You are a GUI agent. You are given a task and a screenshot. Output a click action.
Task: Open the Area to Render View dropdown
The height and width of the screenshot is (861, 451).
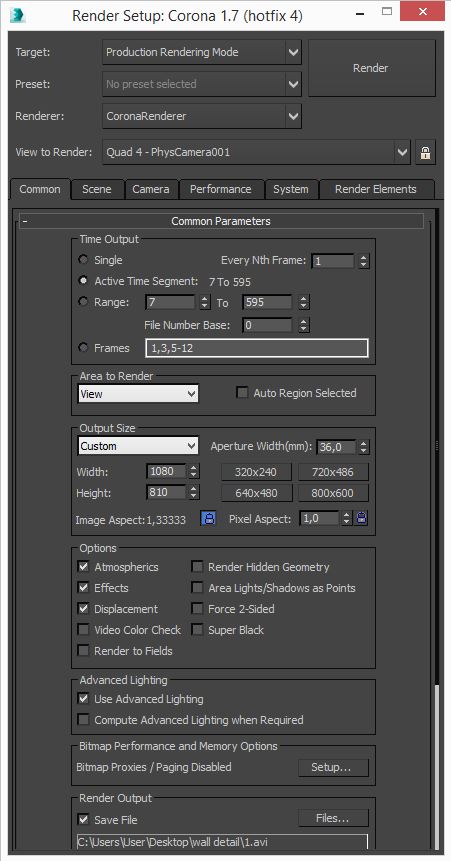(138, 394)
